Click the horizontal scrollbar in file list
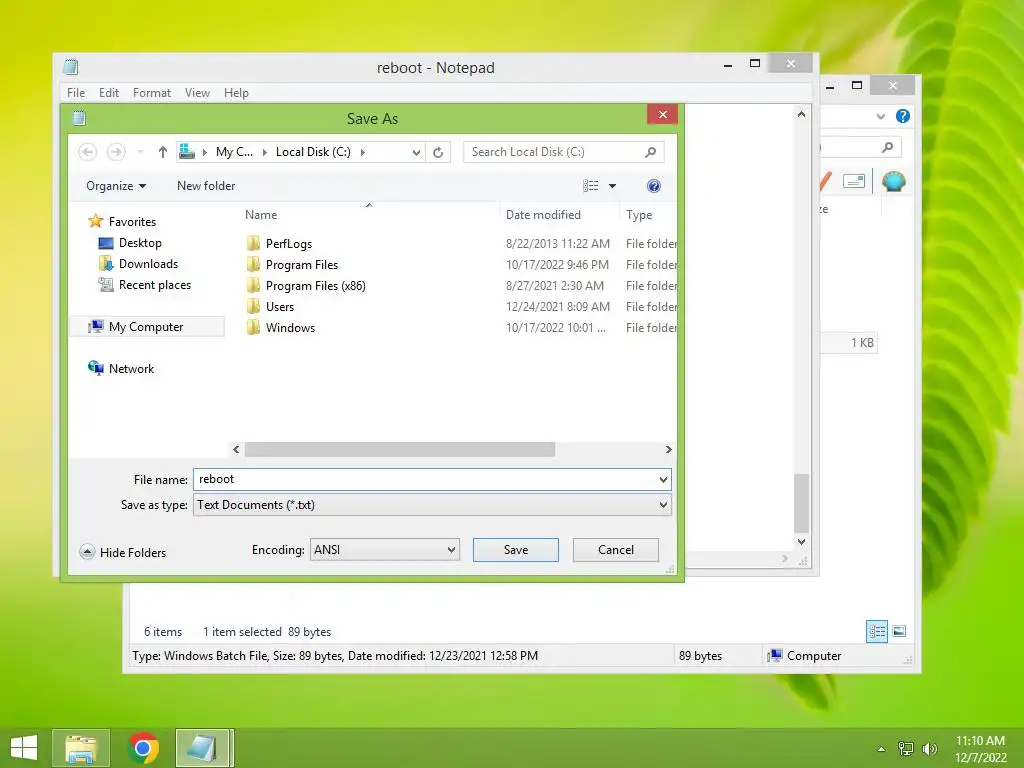This screenshot has height=768, width=1024. tap(400, 449)
